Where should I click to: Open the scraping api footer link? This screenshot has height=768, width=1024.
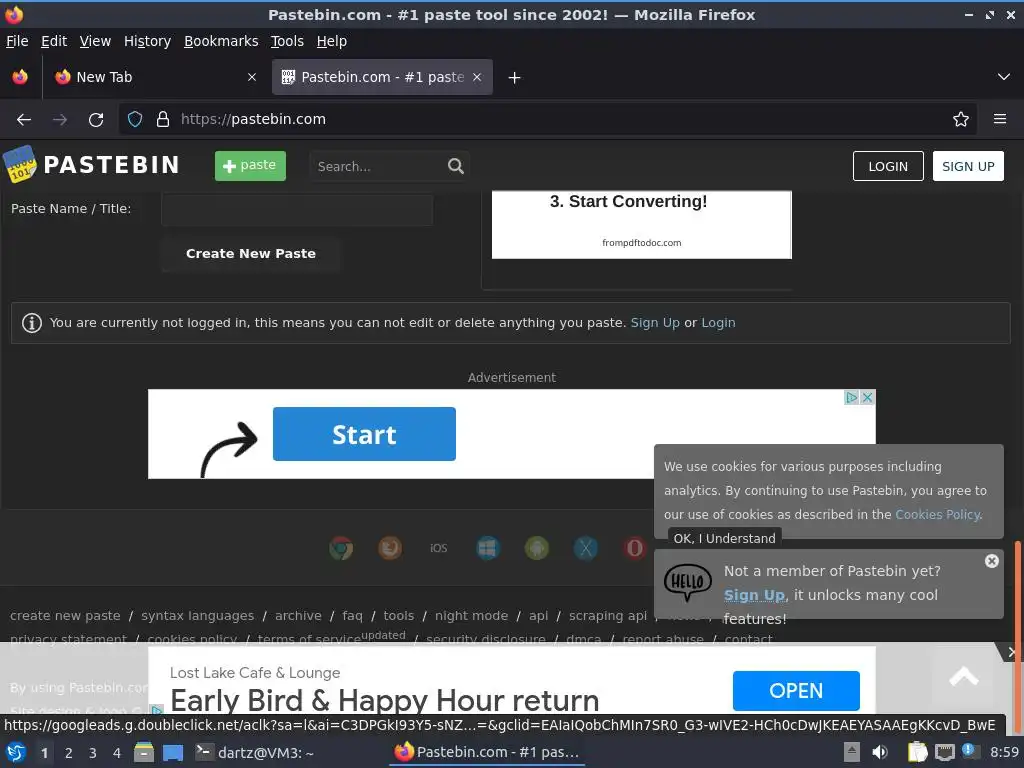tap(607, 616)
